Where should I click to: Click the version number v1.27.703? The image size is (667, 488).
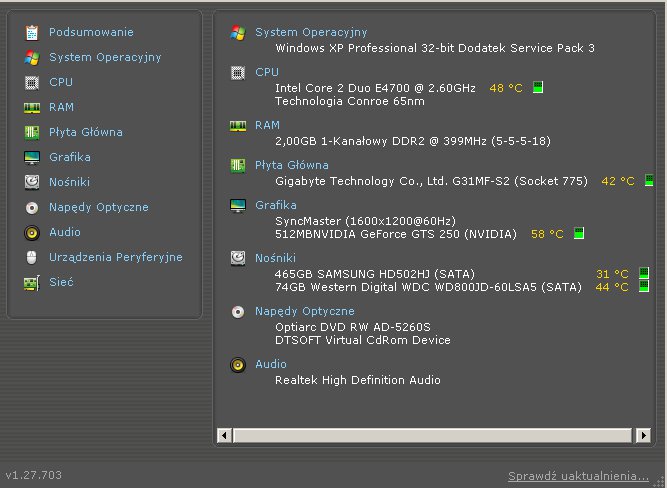pos(34,475)
